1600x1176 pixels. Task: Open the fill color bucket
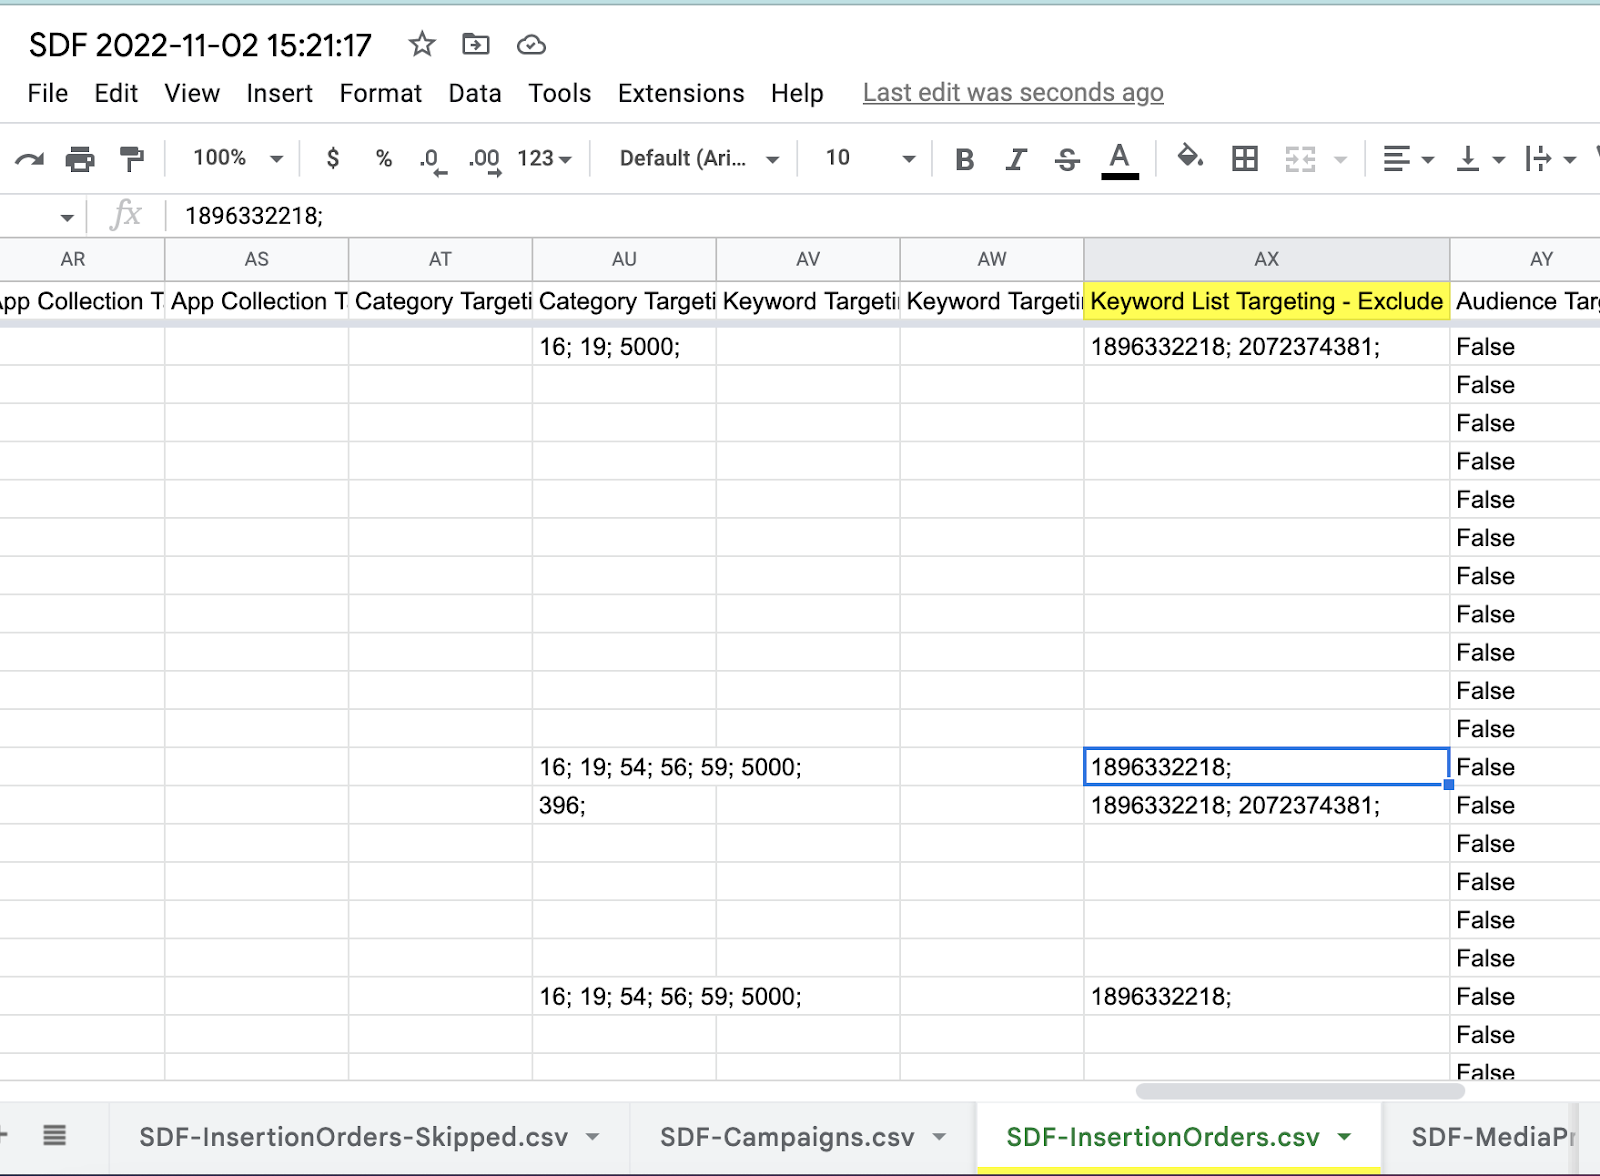pyautogui.click(x=1189, y=158)
